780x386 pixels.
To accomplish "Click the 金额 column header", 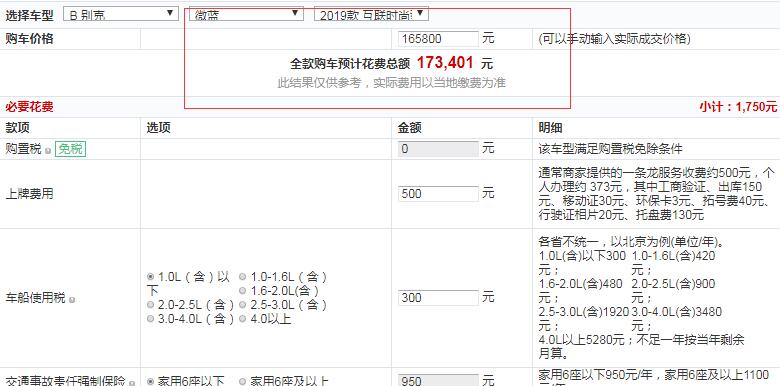I will 410,128.
